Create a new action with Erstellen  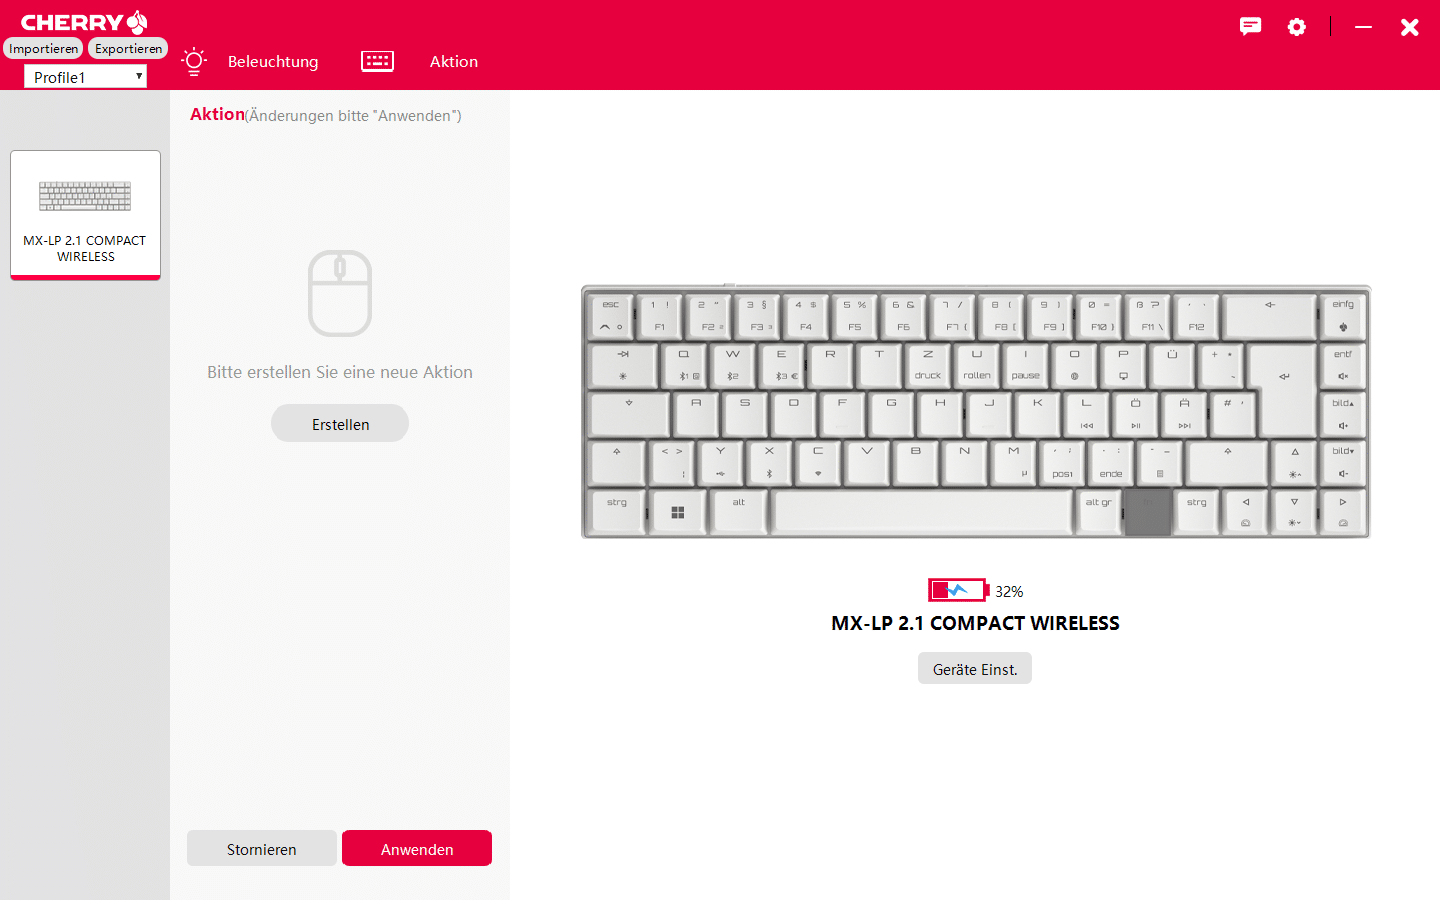pyautogui.click(x=340, y=424)
